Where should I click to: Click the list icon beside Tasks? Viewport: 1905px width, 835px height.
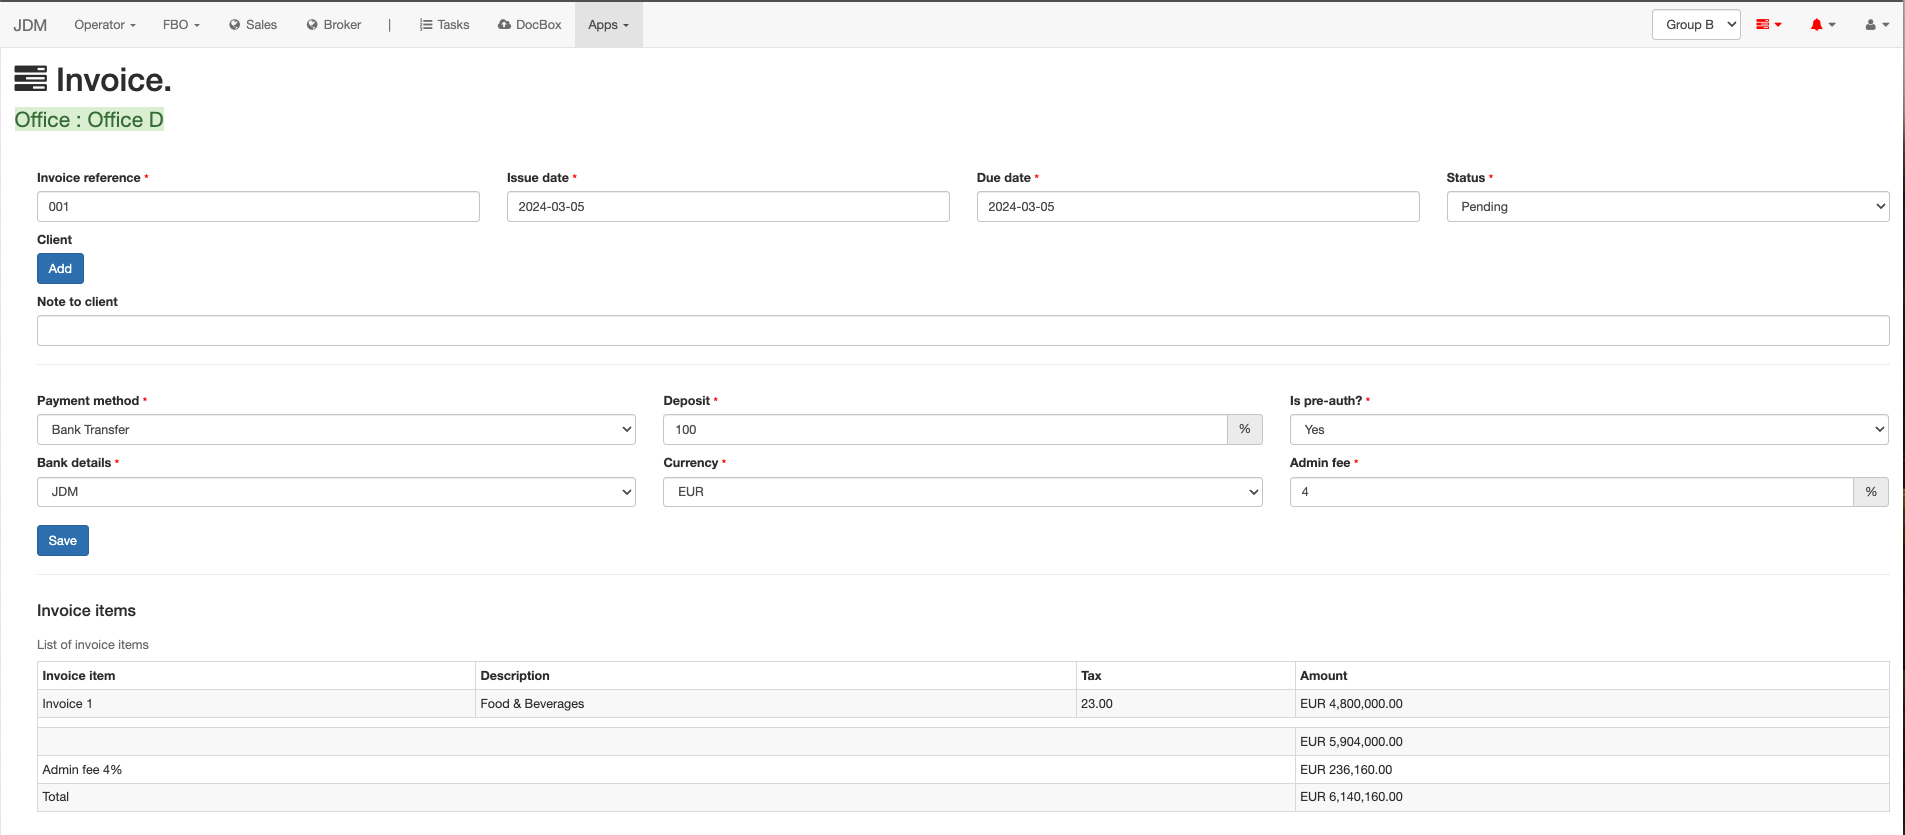426,25
